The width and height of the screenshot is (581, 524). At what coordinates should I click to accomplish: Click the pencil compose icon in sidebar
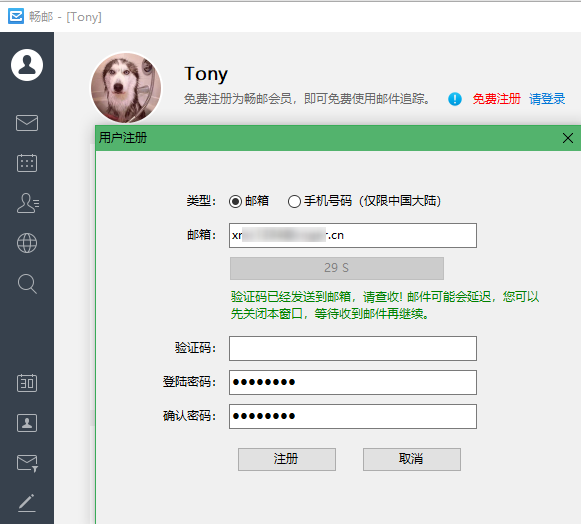coord(27,503)
